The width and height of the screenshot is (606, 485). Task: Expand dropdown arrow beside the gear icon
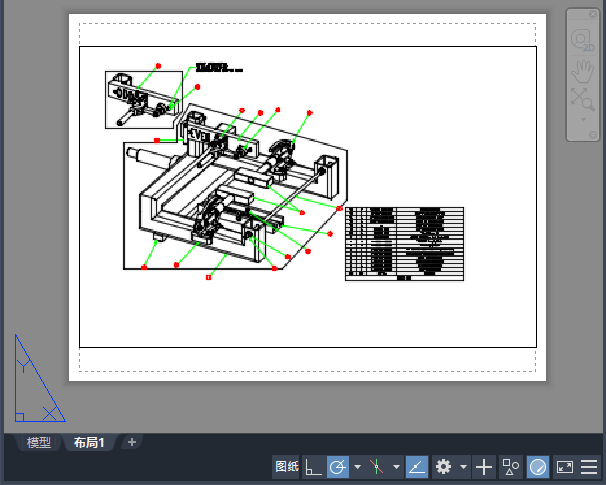click(463, 467)
